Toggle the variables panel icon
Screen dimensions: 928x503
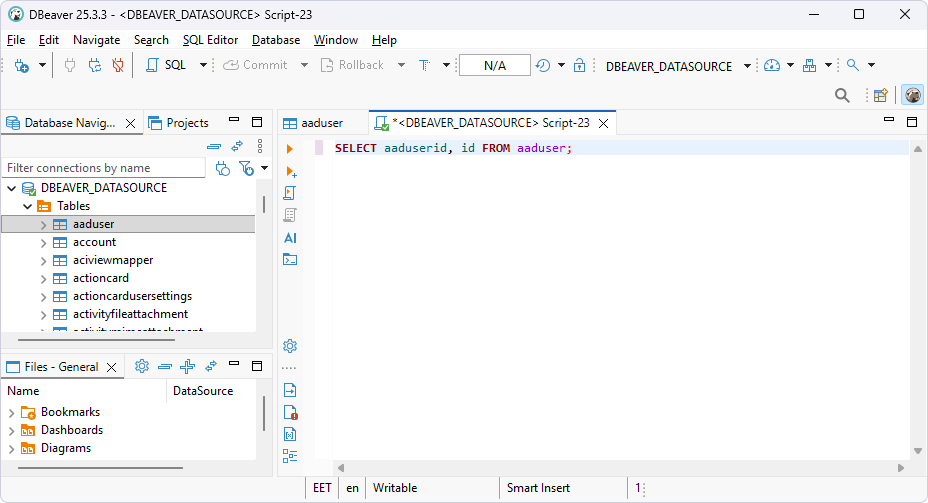290,434
